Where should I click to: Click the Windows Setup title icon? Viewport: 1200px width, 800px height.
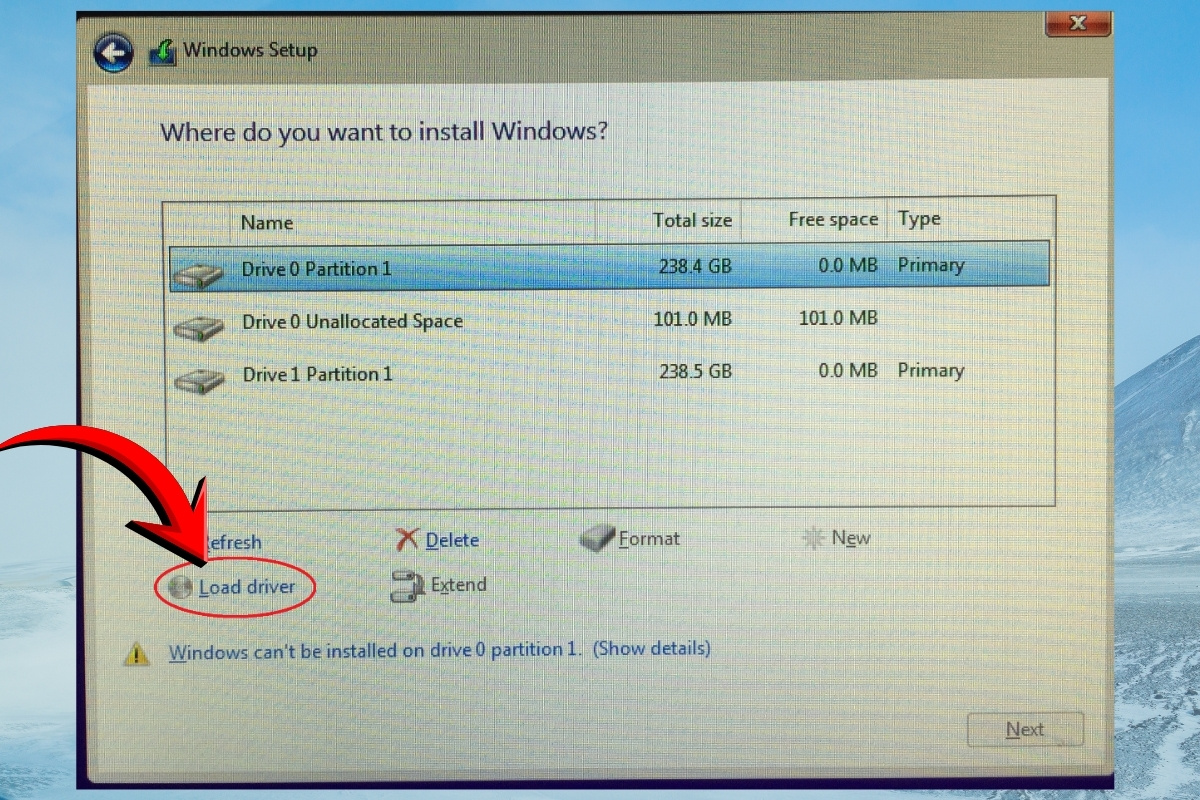[163, 51]
